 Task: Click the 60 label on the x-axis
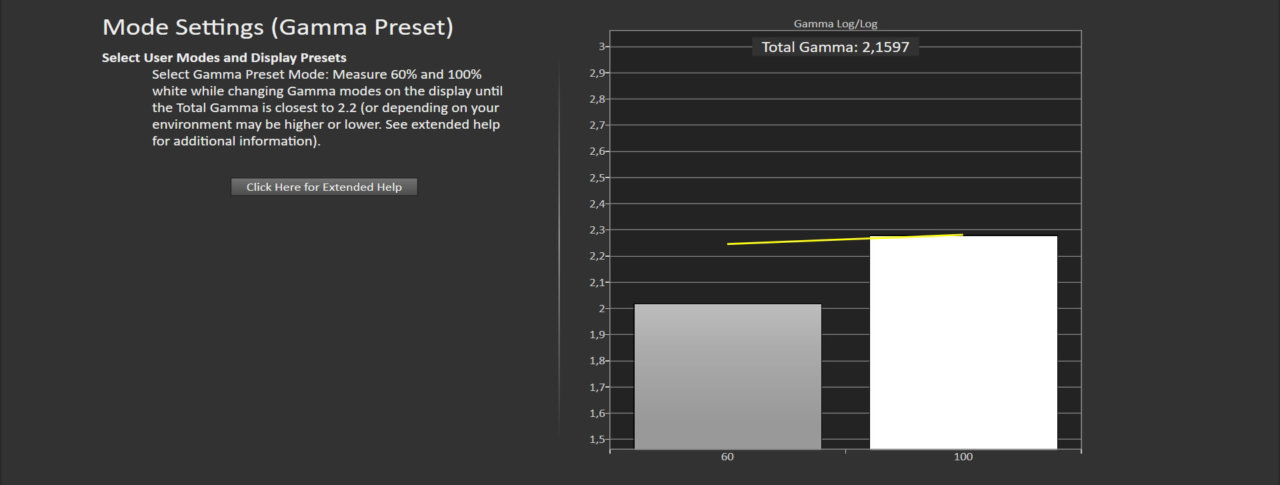[x=727, y=457]
